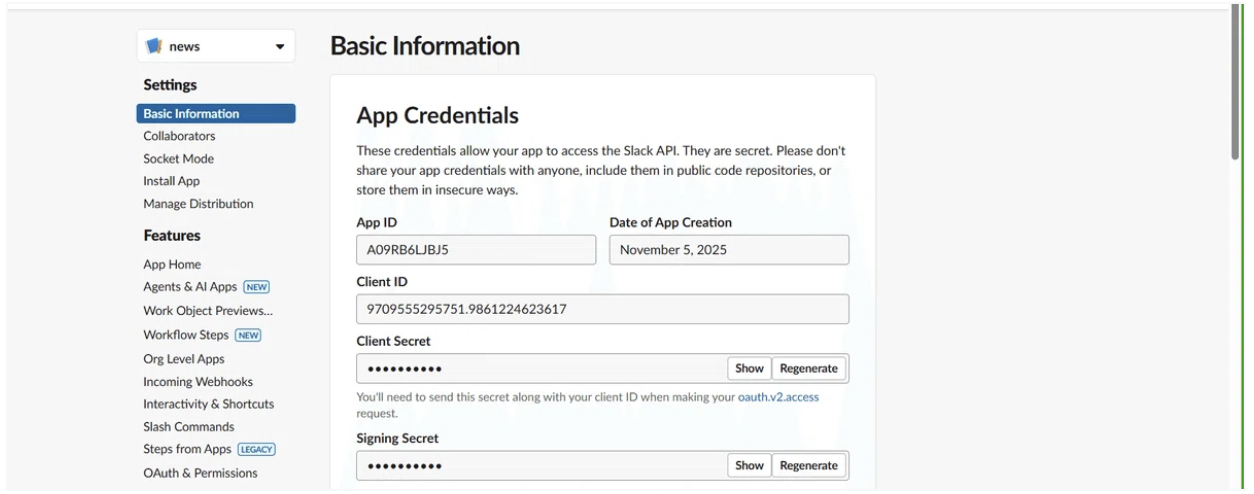Click the Client ID field
The width and height of the screenshot is (1254, 494).
pos(602,309)
